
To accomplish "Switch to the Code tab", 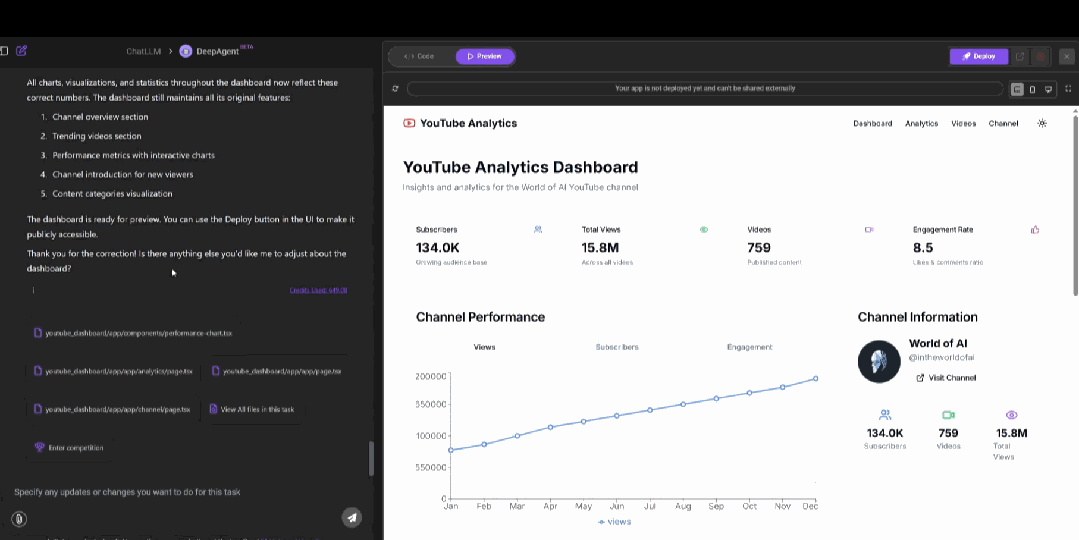I will pos(419,56).
